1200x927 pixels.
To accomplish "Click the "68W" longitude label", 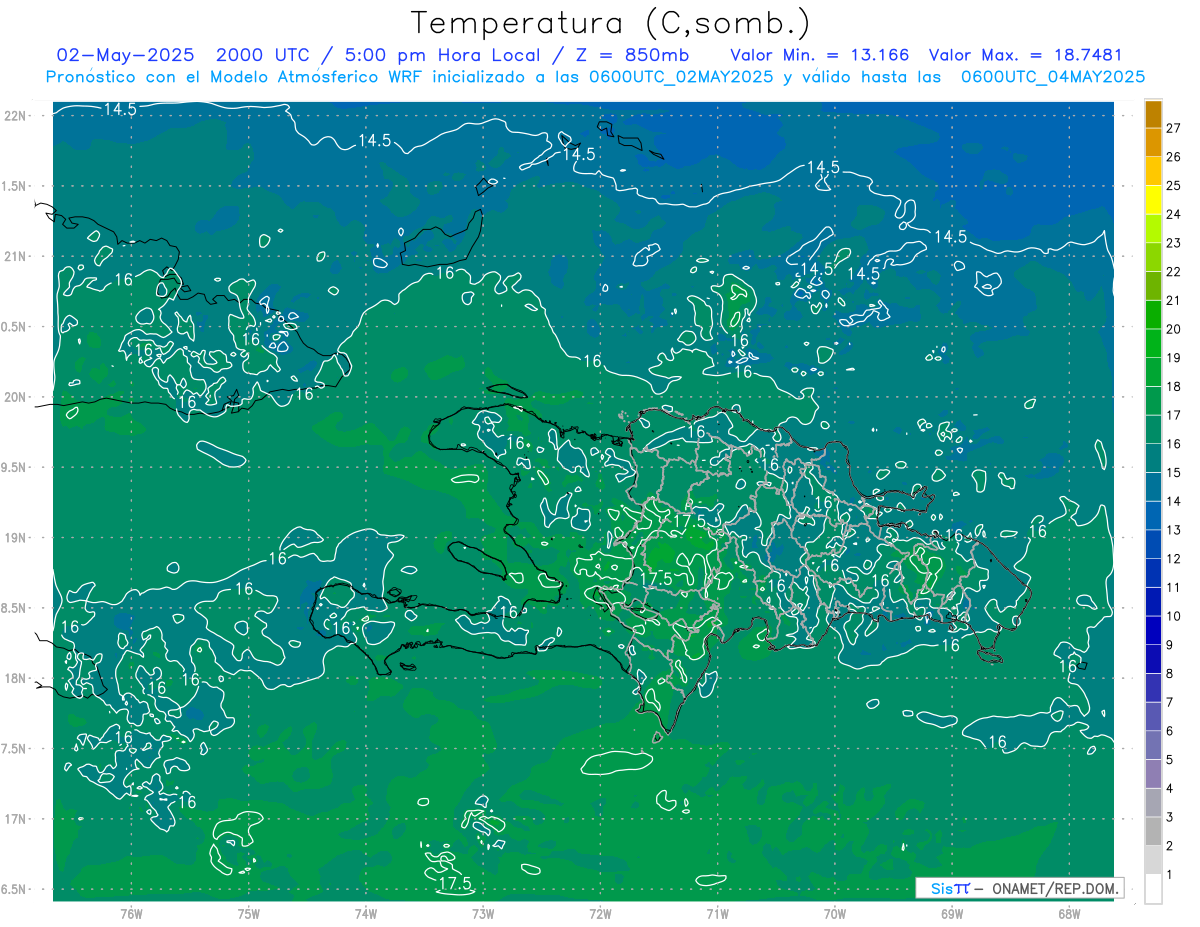I will tap(1069, 914).
